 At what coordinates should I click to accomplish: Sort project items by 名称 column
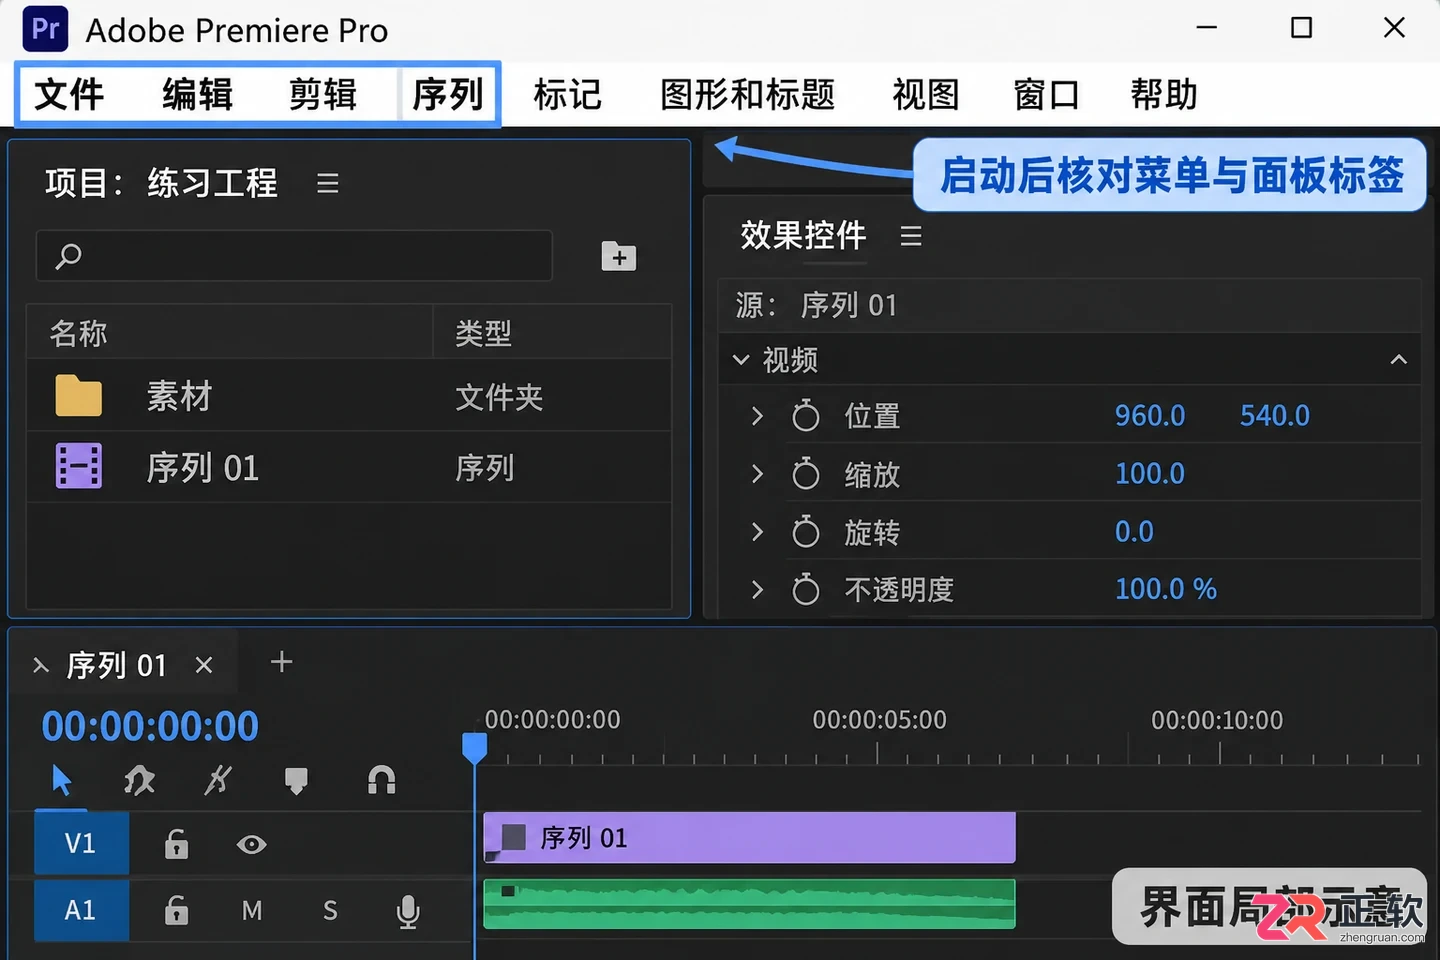(79, 333)
